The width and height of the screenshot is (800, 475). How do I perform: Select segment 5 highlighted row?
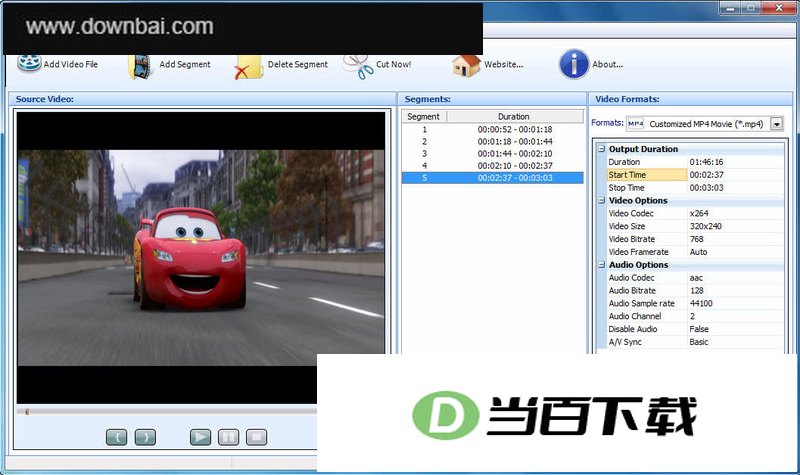(492, 178)
